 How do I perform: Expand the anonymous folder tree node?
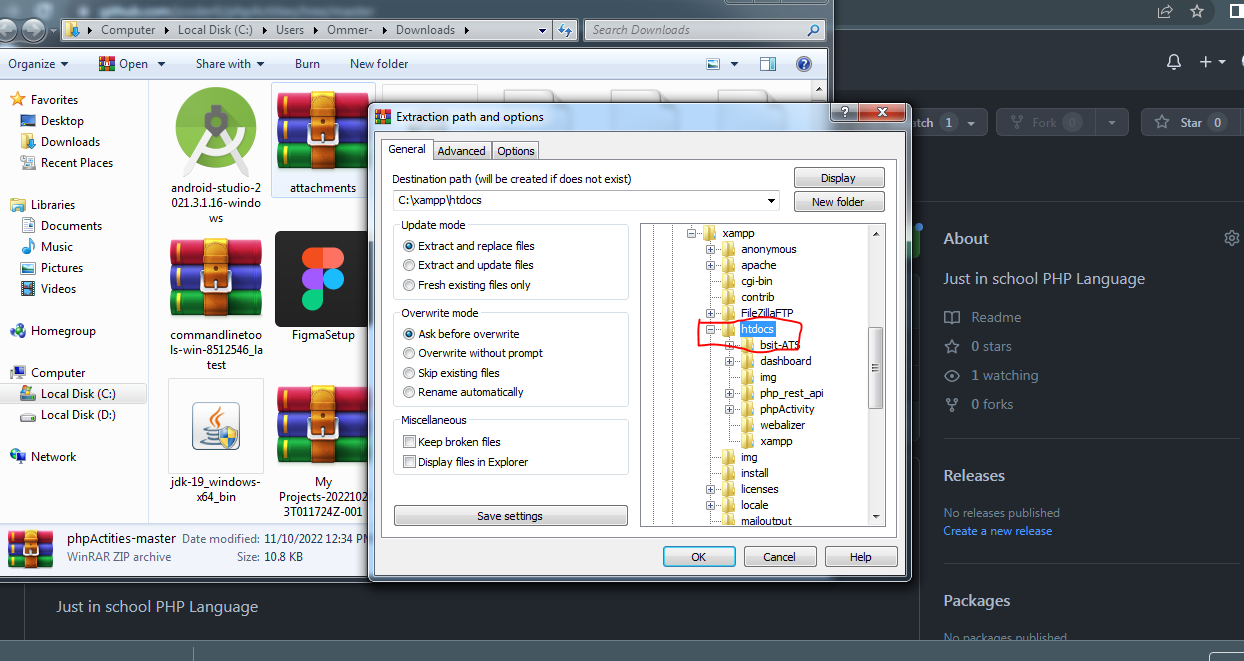tap(710, 249)
